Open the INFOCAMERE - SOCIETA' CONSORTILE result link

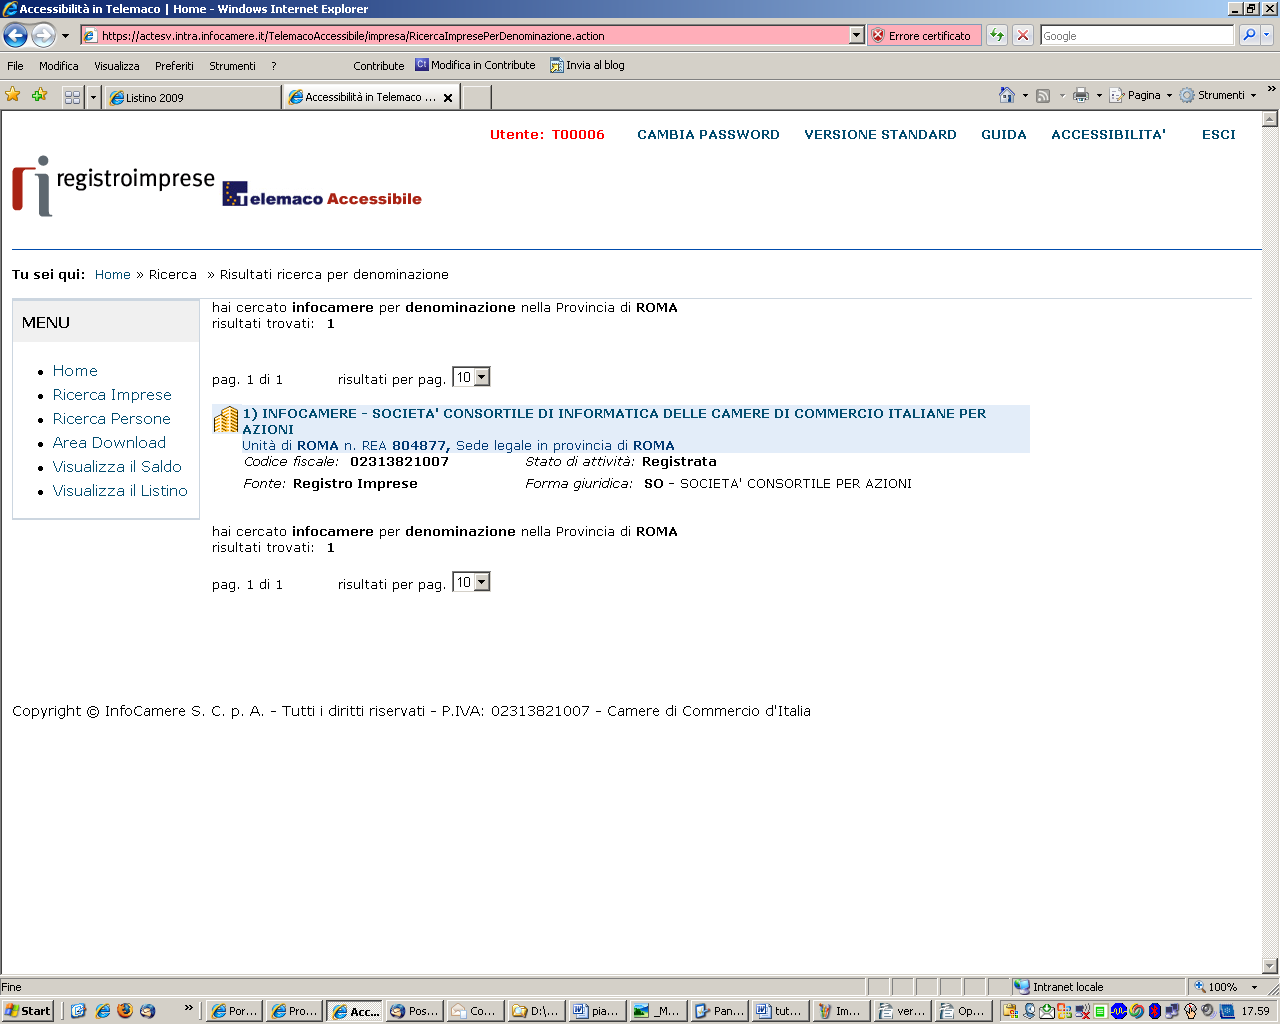click(x=614, y=421)
